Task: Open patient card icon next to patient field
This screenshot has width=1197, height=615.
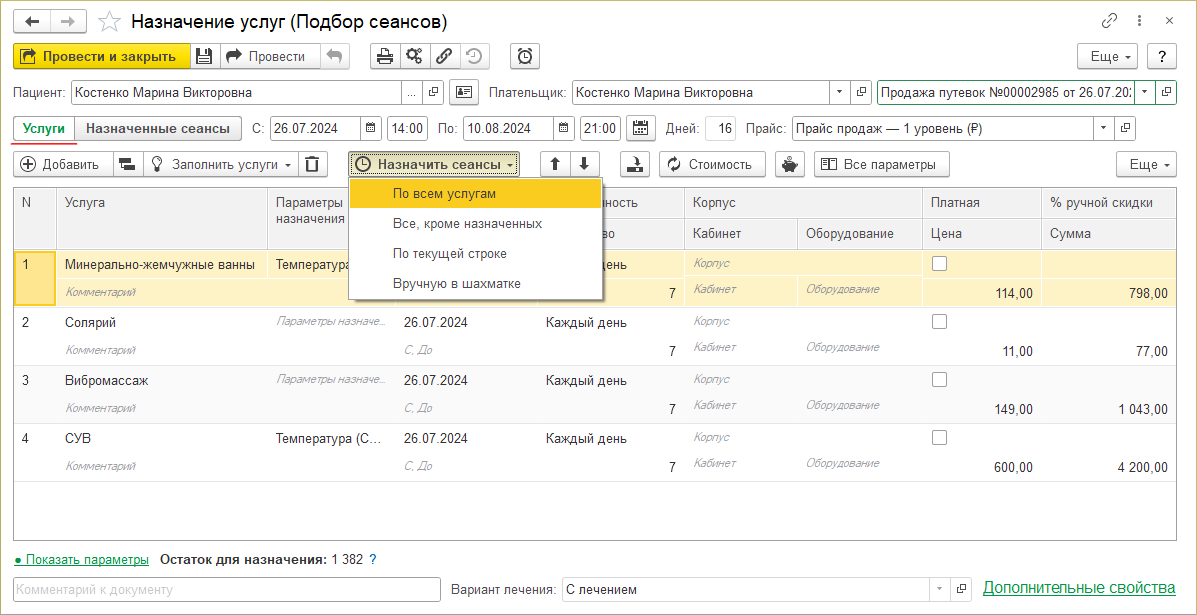Action: [463, 92]
